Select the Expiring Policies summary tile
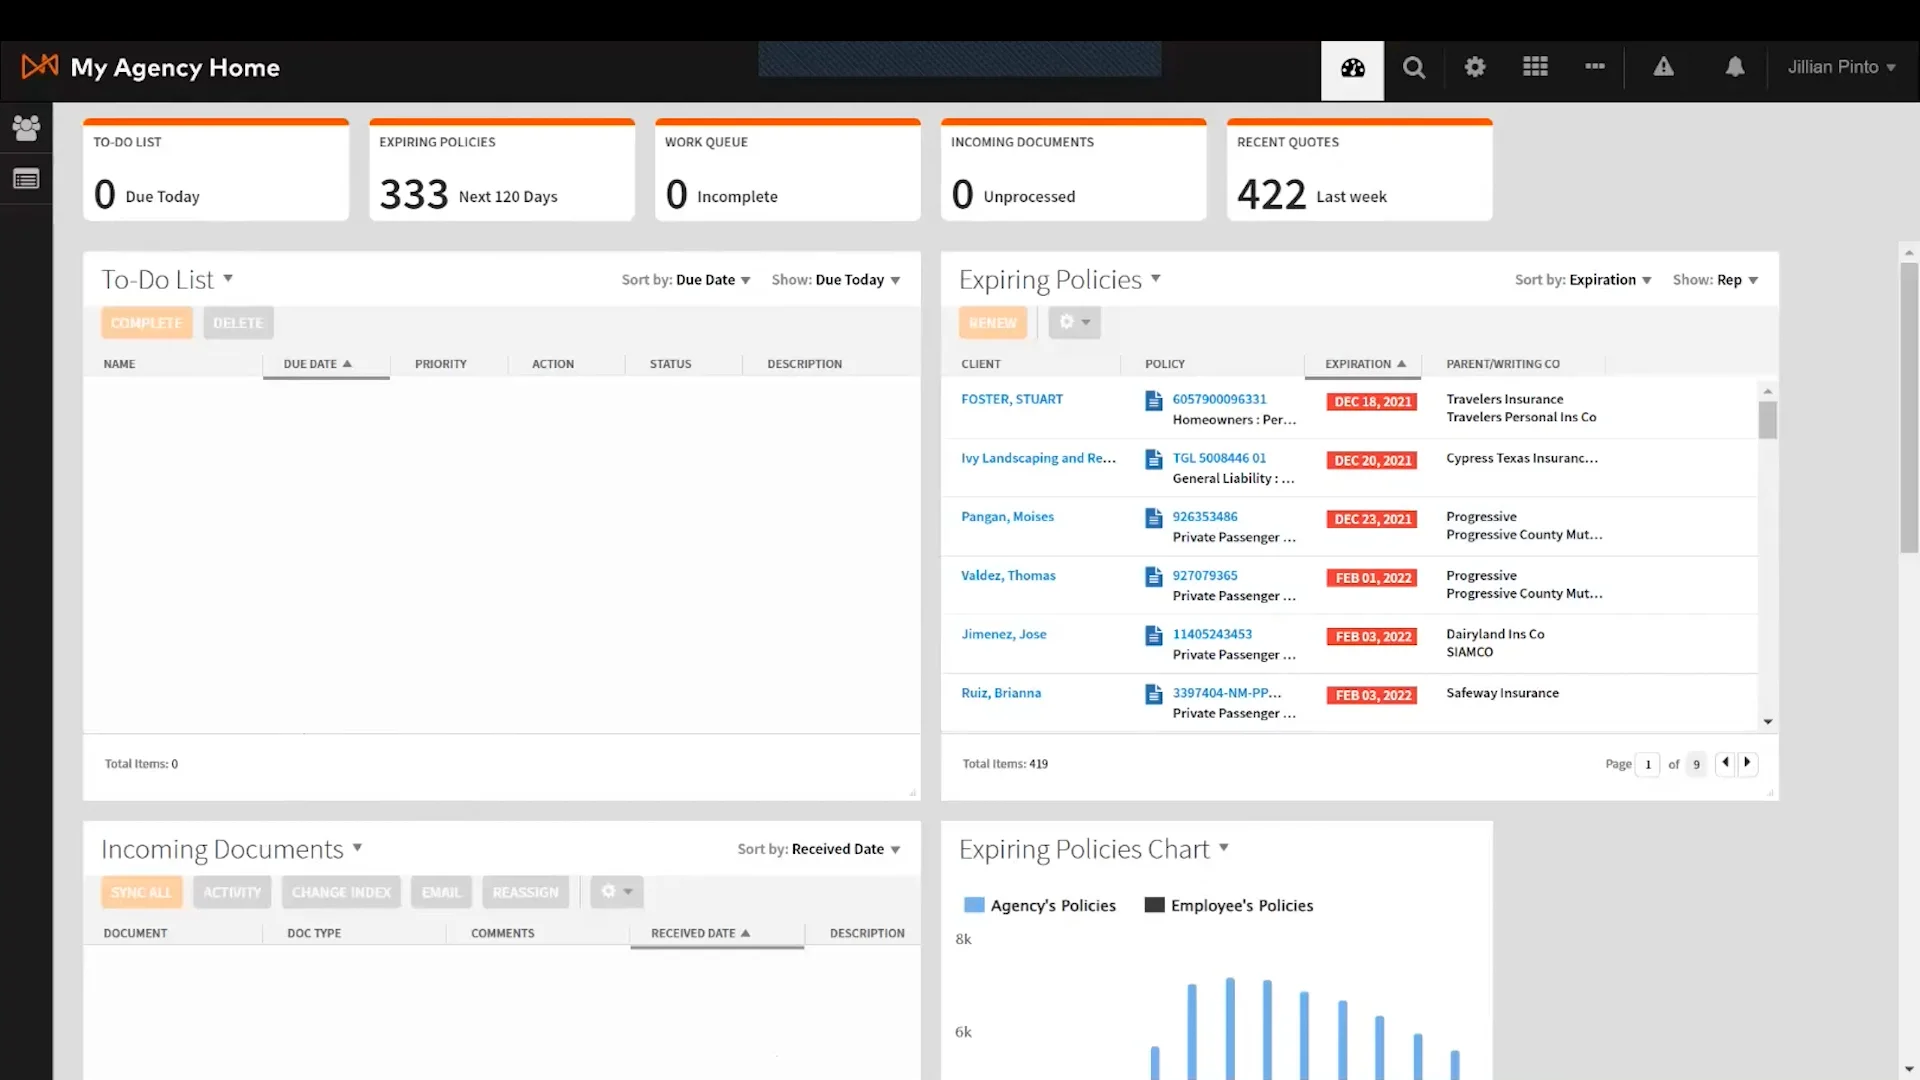Screen dimensions: 1920x1080 coord(501,170)
